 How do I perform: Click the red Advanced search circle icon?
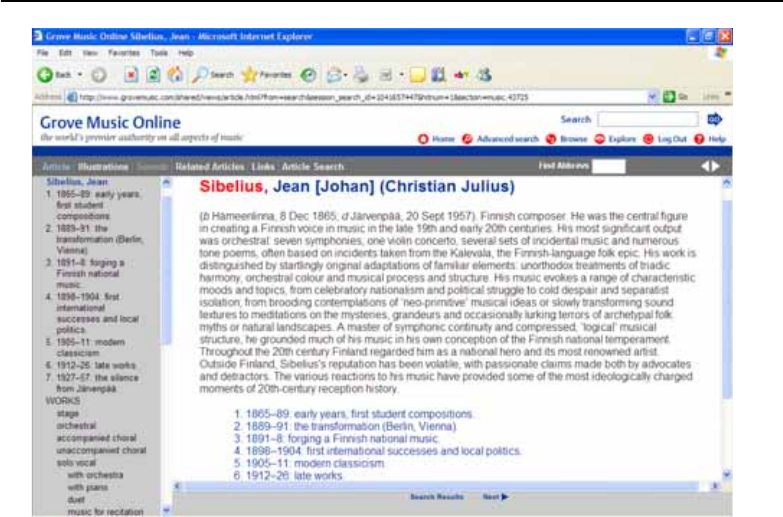pyautogui.click(x=467, y=139)
